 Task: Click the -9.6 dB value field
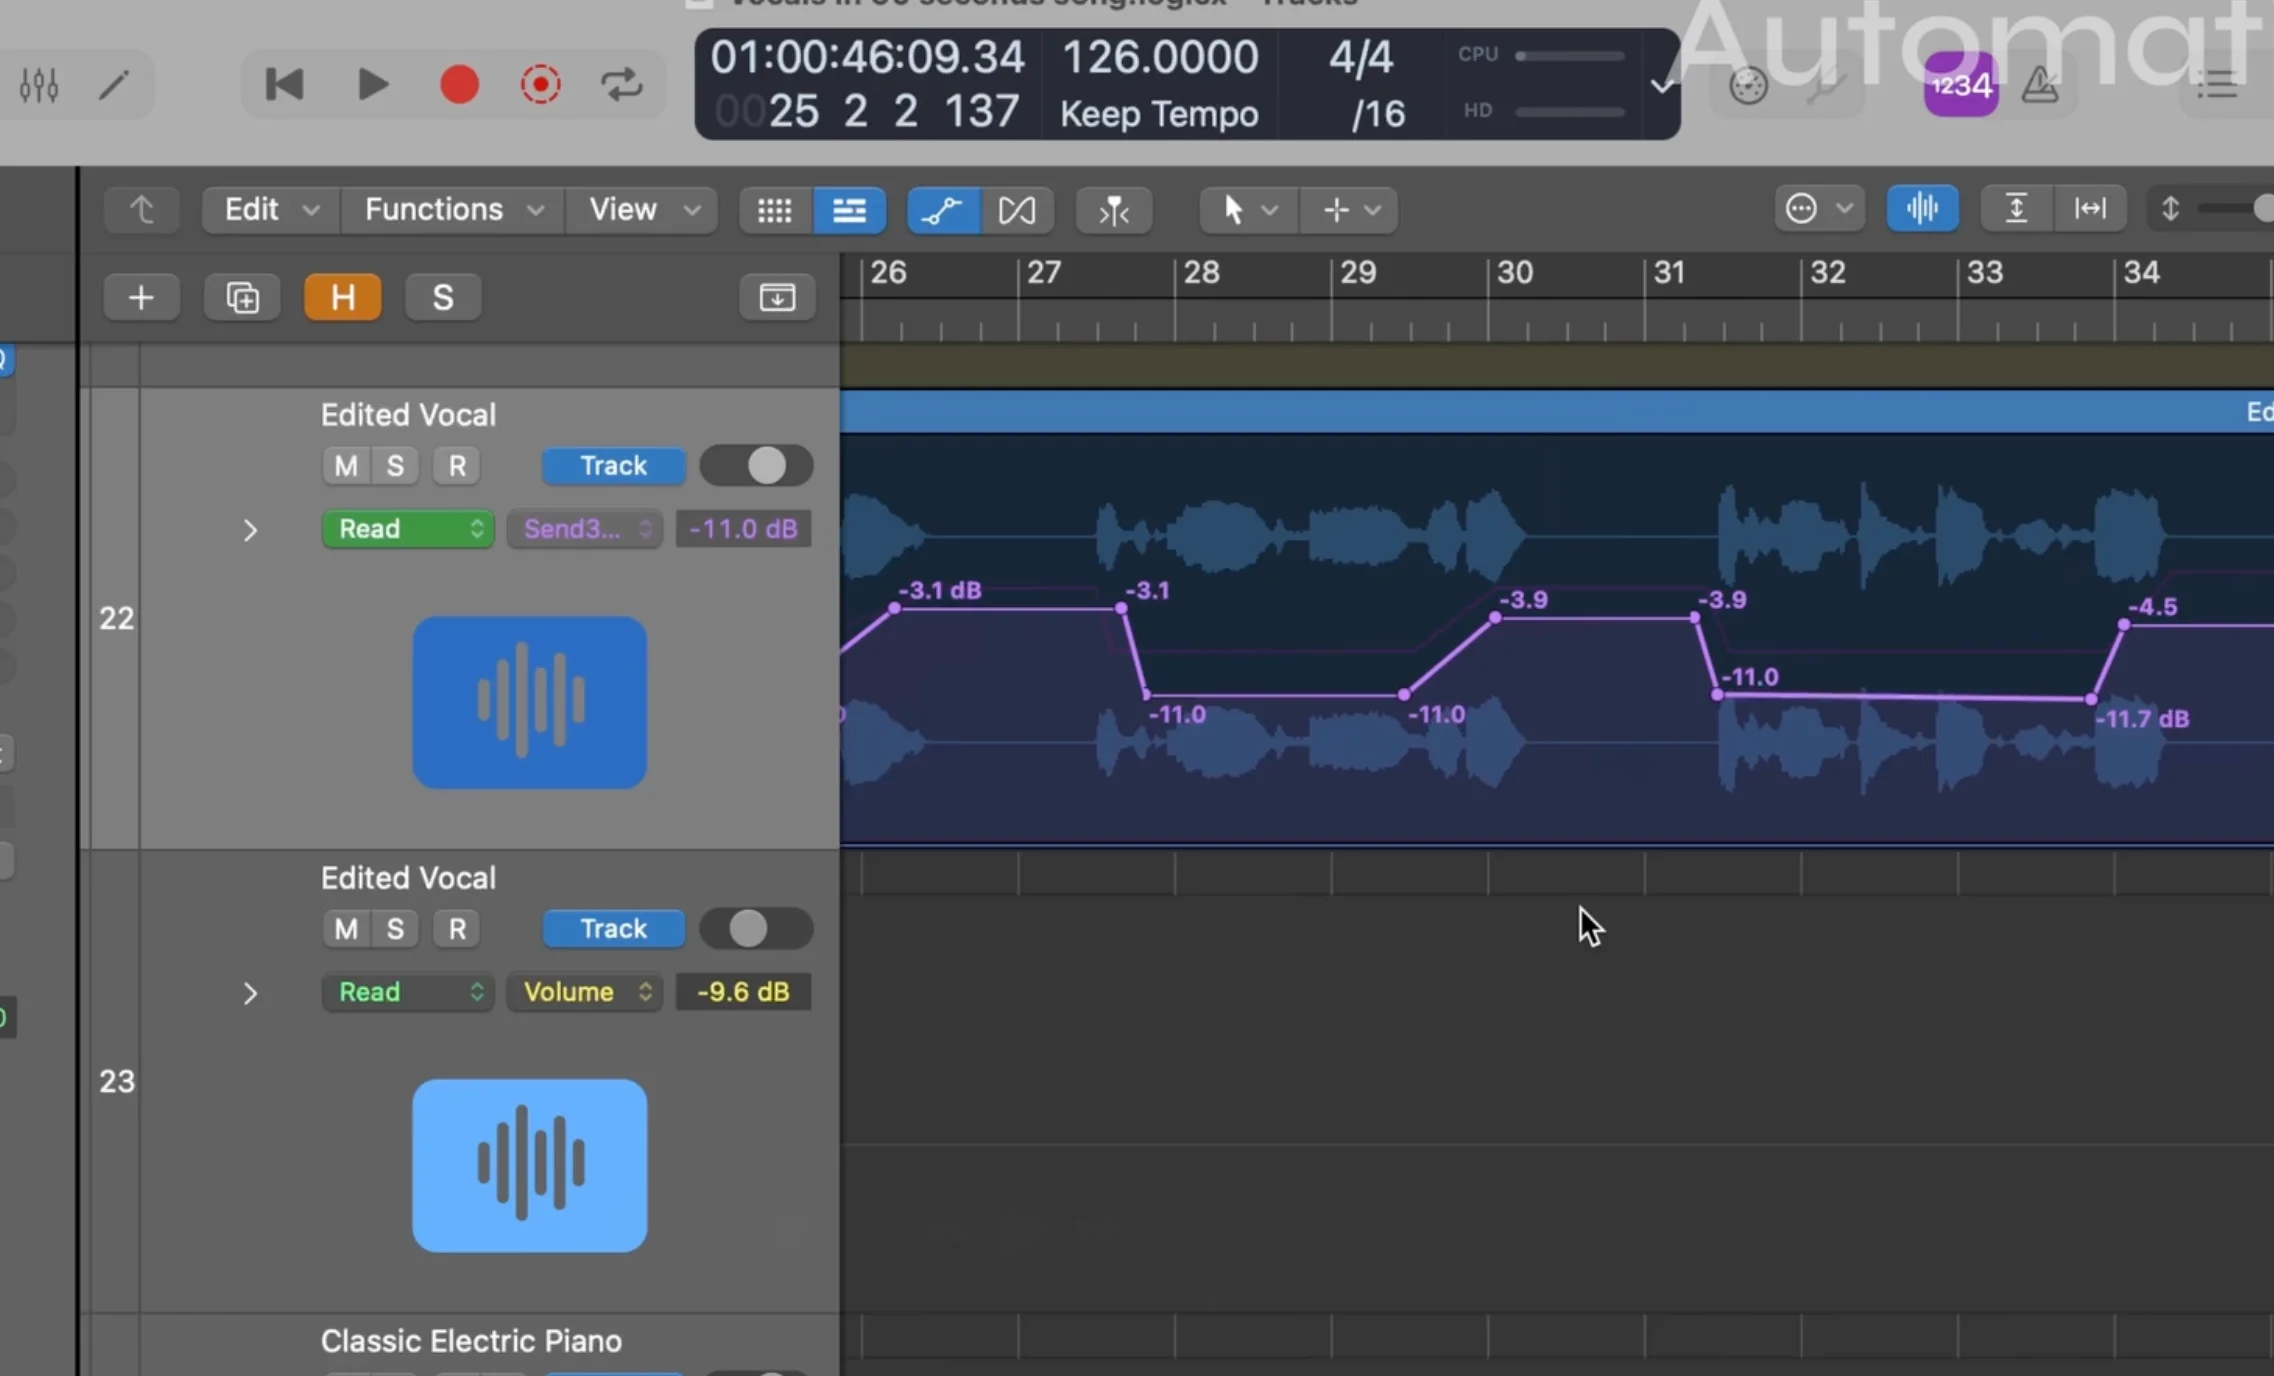tap(743, 992)
